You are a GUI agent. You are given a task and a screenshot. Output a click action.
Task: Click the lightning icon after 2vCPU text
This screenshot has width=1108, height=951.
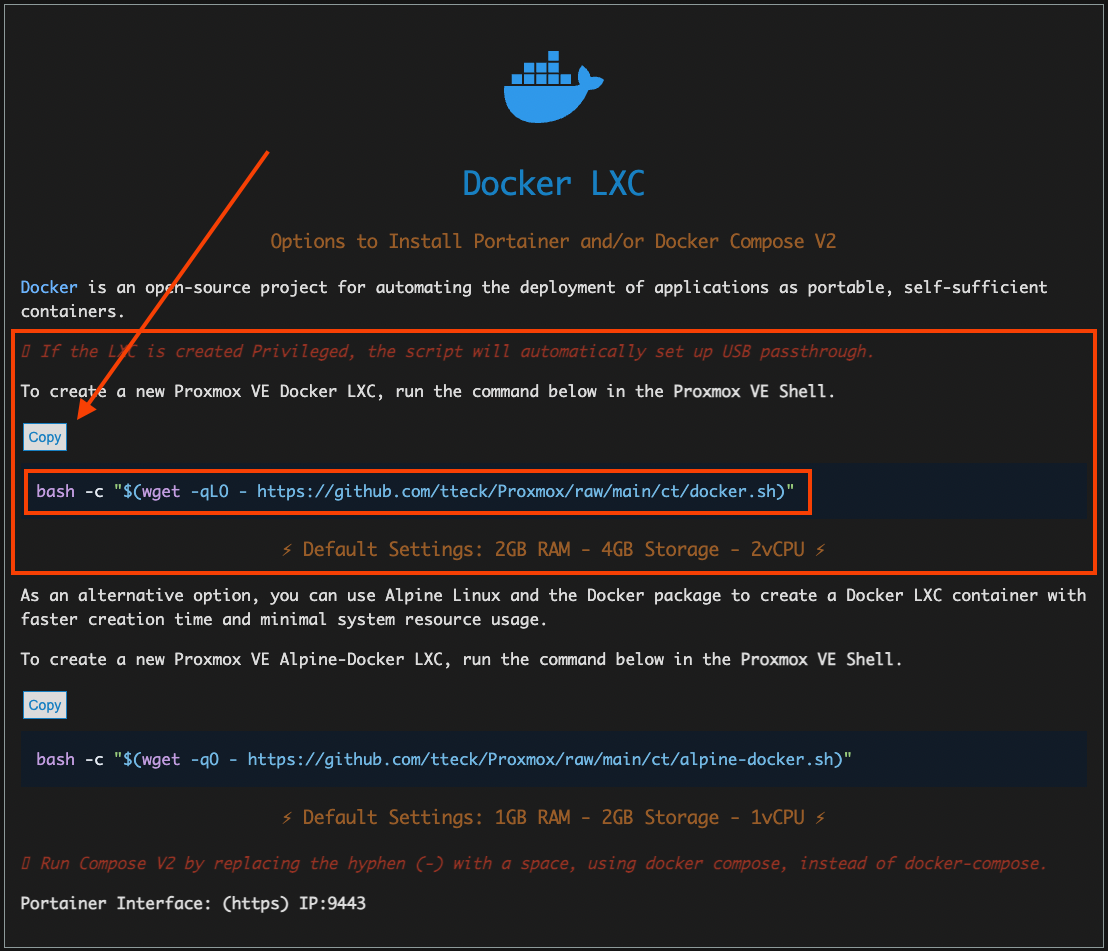(x=821, y=549)
